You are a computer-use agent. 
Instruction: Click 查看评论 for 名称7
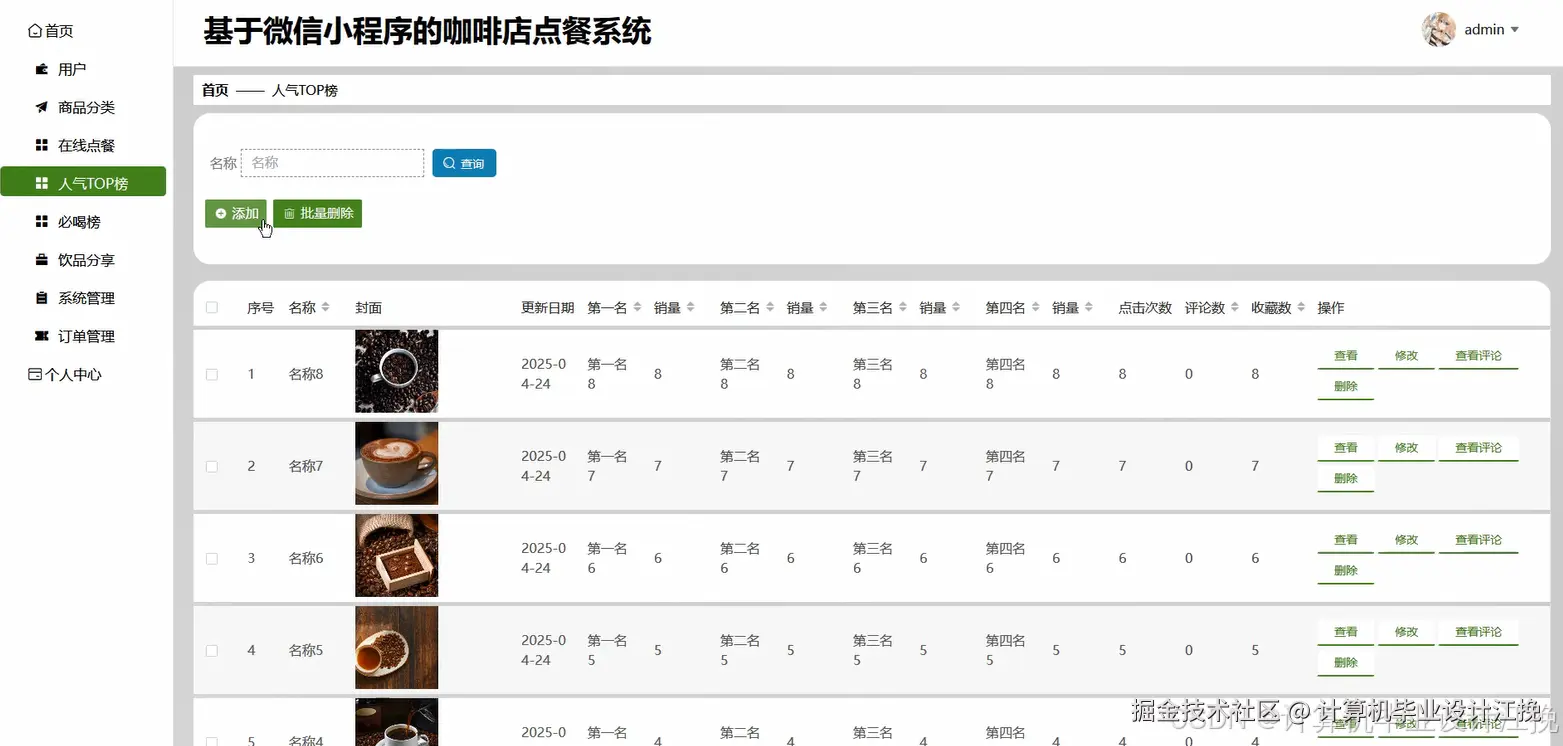coord(1478,448)
